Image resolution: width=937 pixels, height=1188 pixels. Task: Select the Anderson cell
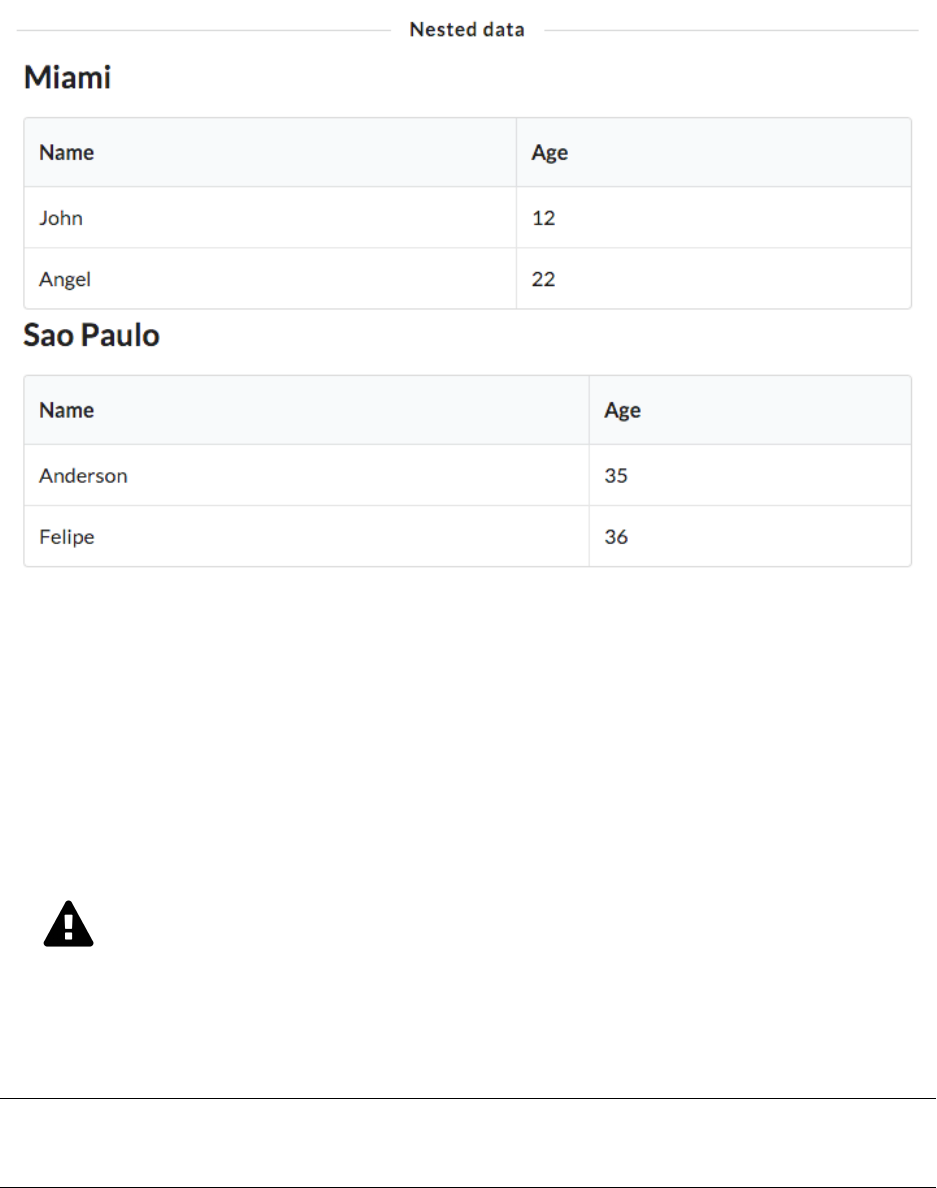coord(83,476)
